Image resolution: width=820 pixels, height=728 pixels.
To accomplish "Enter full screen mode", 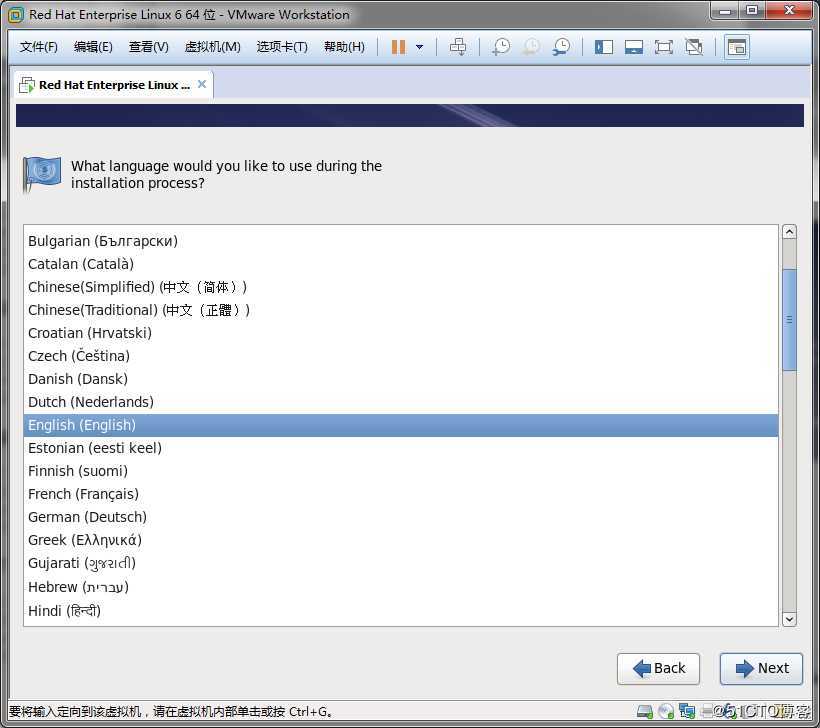I will pyautogui.click(x=664, y=47).
